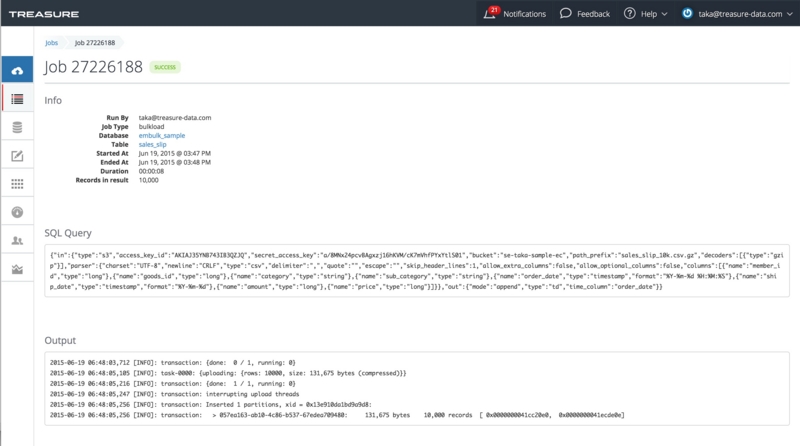Click the Treasure logo
The width and height of the screenshot is (800, 446).
coord(44,14)
